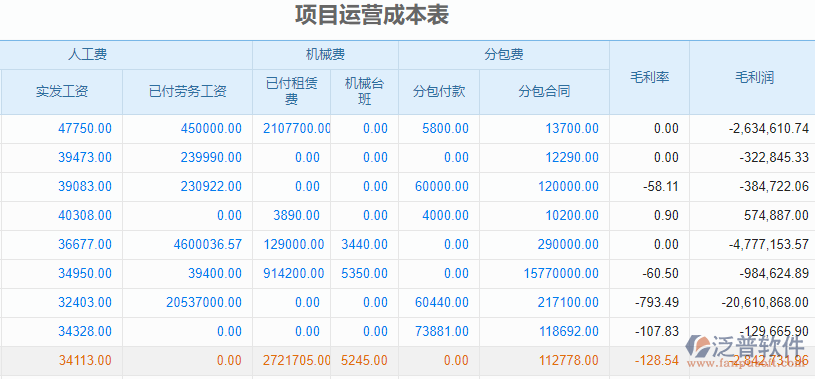Open the 39473.00 wage value
815x379 pixels.
(x=85, y=158)
